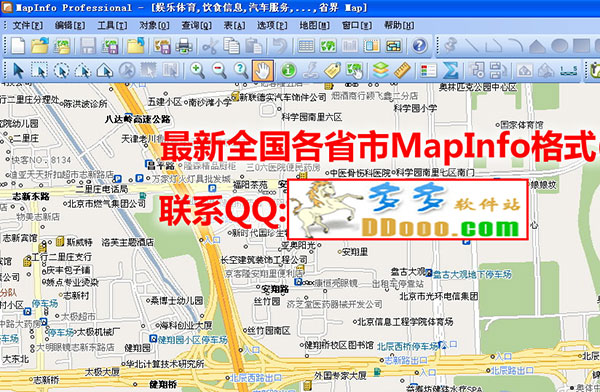Screen dimensions: 600x392
Task: Select the arrow Select tool
Action: point(18,70)
